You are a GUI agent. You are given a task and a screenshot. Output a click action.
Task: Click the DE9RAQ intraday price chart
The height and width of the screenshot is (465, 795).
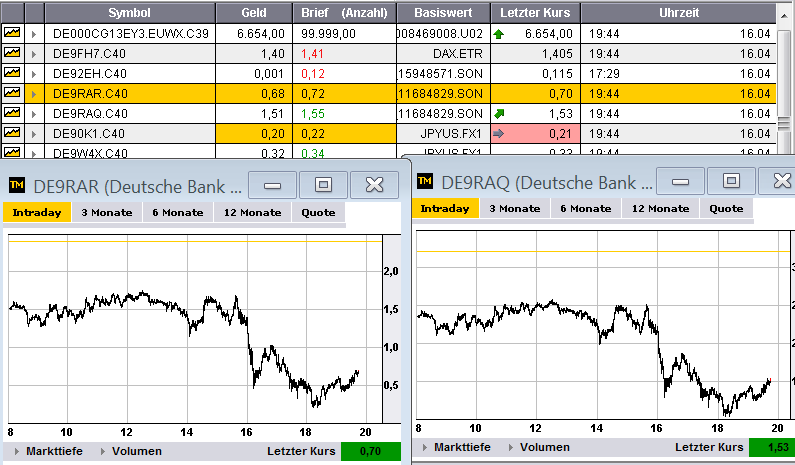coord(602,325)
